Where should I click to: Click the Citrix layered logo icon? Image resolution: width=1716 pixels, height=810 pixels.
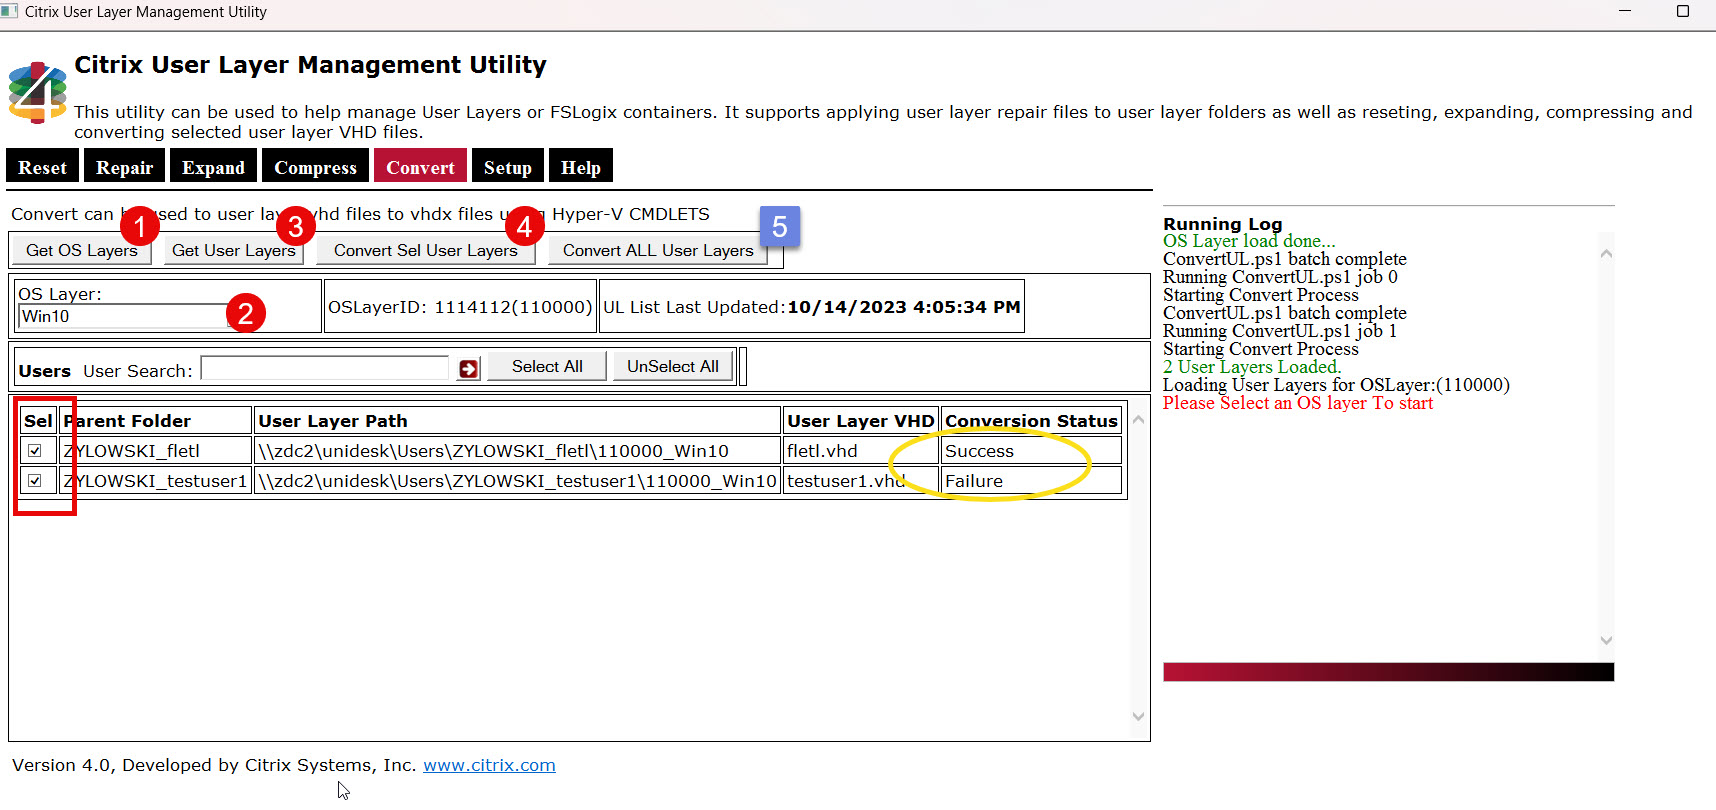tap(37, 93)
